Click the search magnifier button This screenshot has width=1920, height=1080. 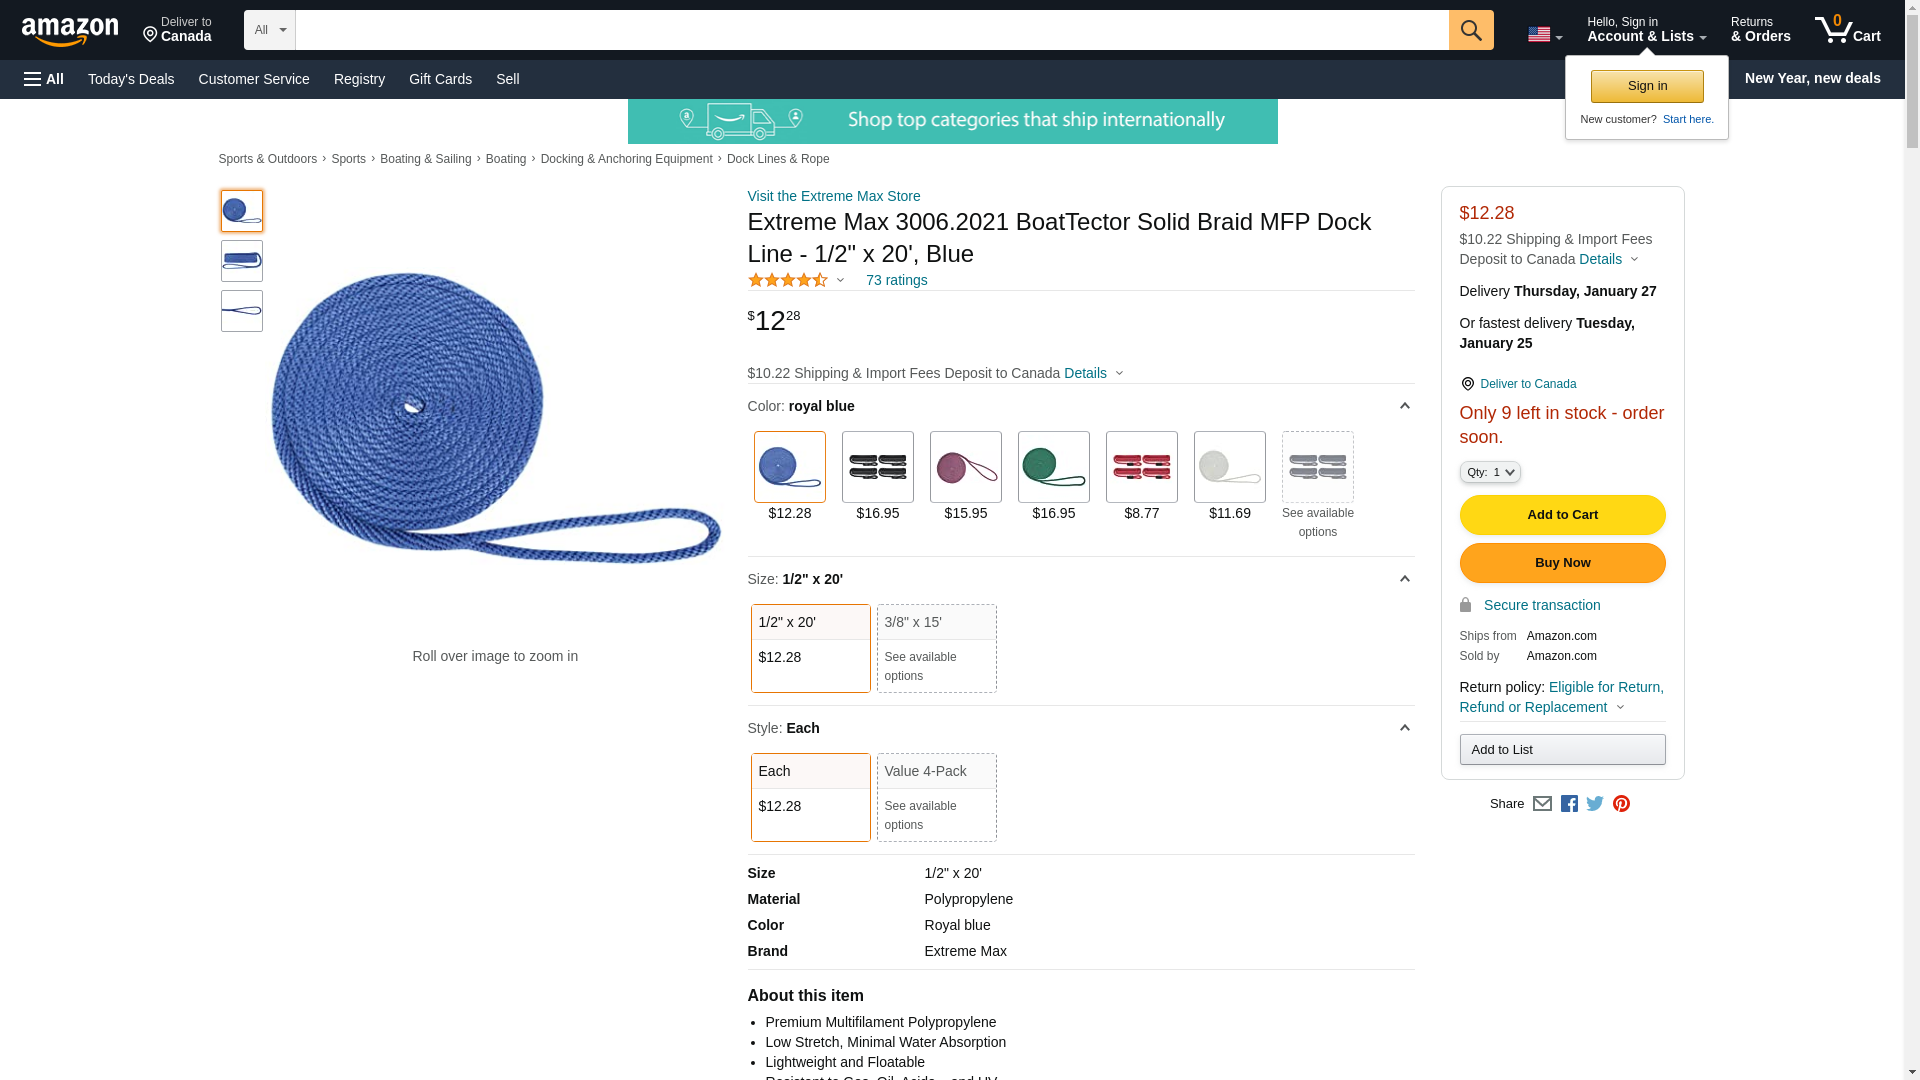tap(1470, 30)
